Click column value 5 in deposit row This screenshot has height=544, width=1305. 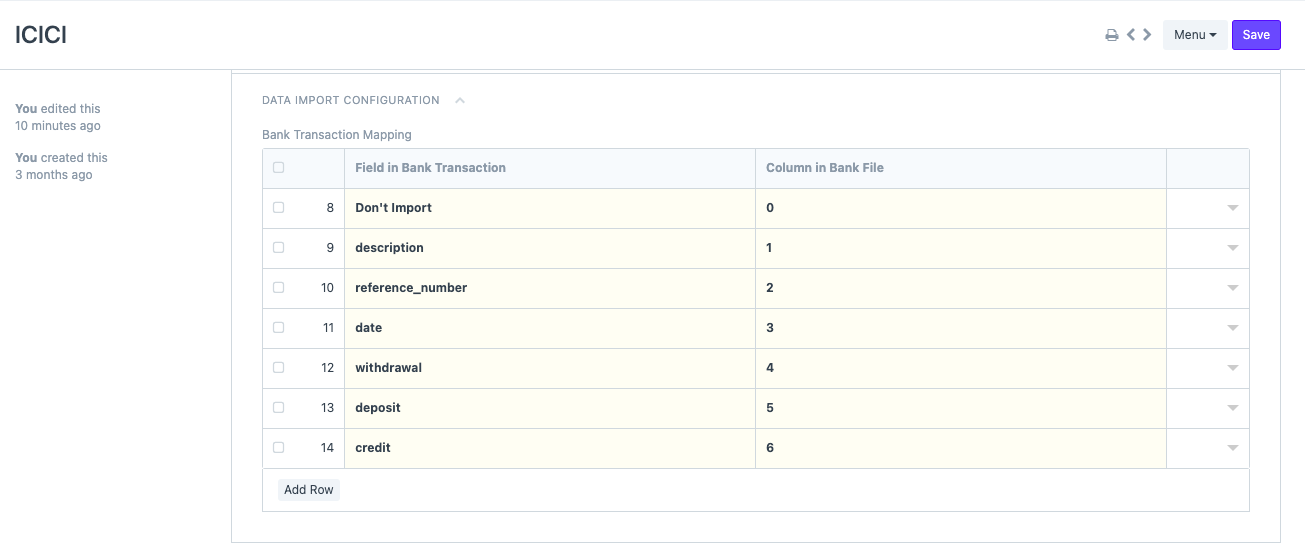960,408
